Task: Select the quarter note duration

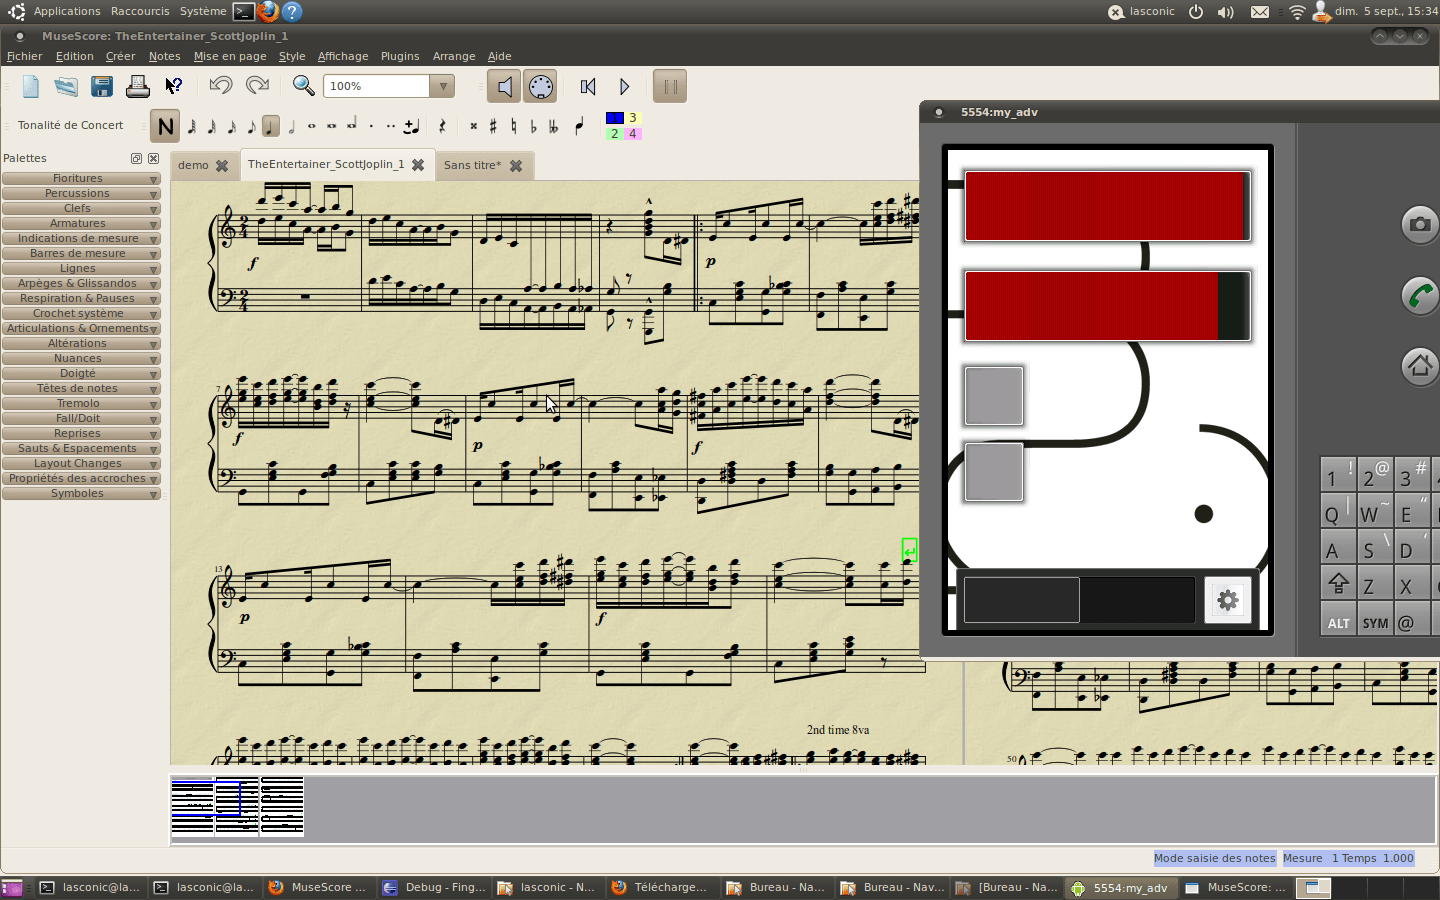Action: point(271,126)
